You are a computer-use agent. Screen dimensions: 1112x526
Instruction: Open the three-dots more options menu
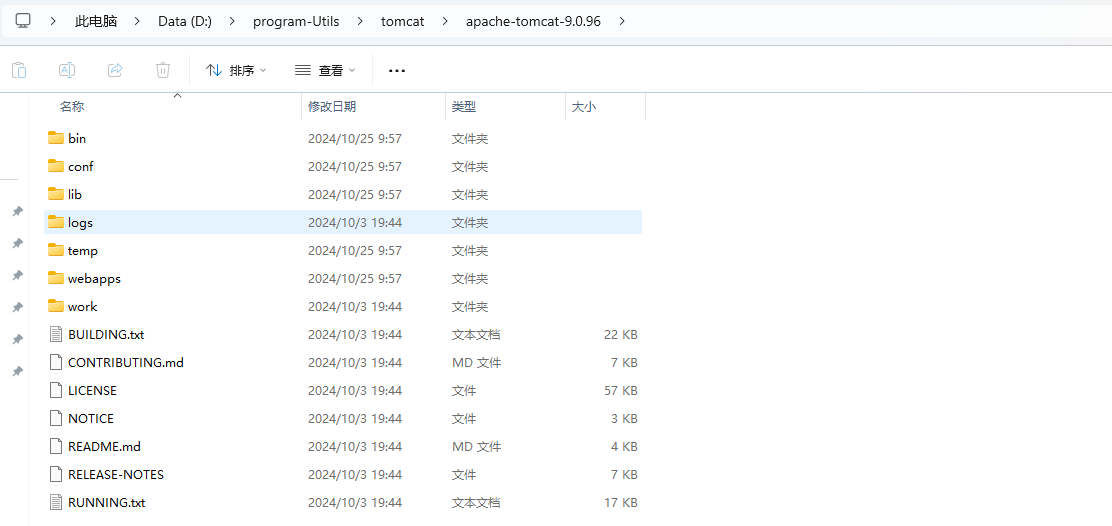[397, 71]
